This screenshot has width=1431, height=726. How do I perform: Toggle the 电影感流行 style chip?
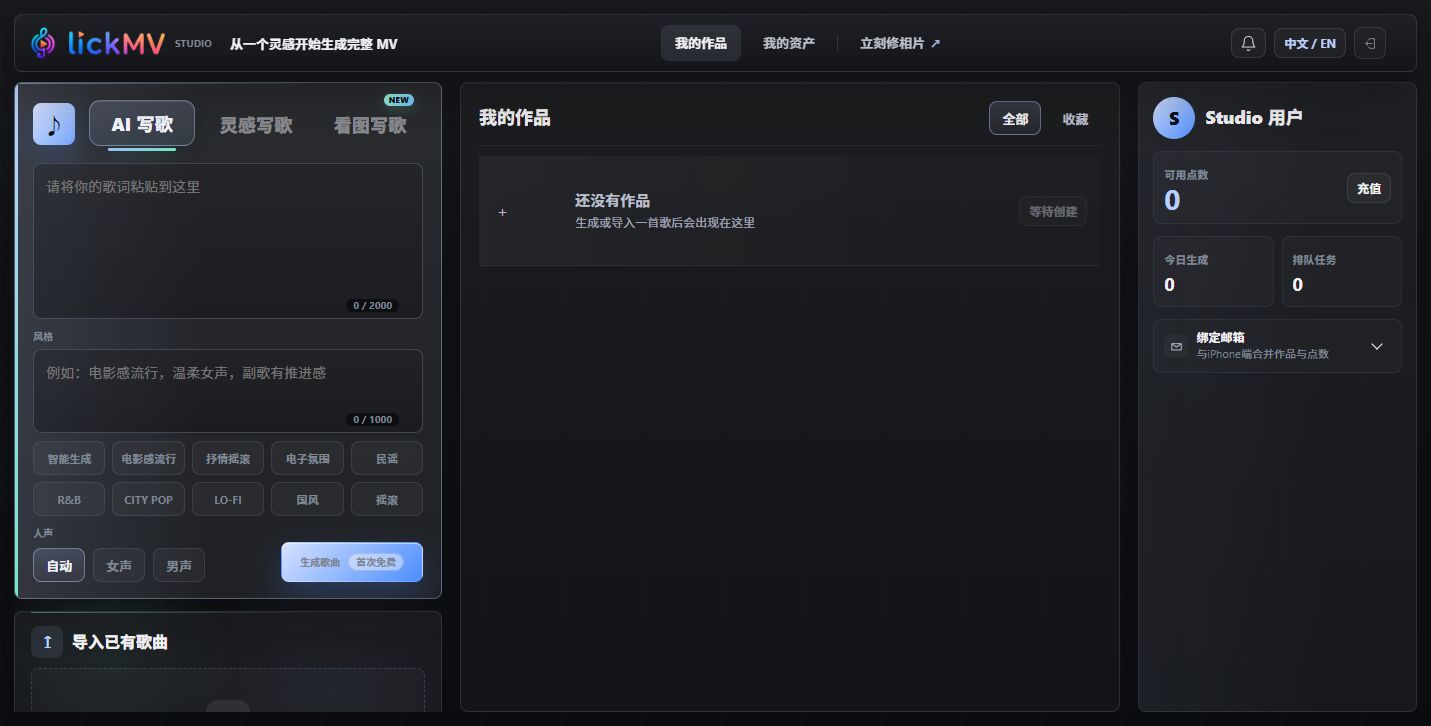(x=148, y=458)
